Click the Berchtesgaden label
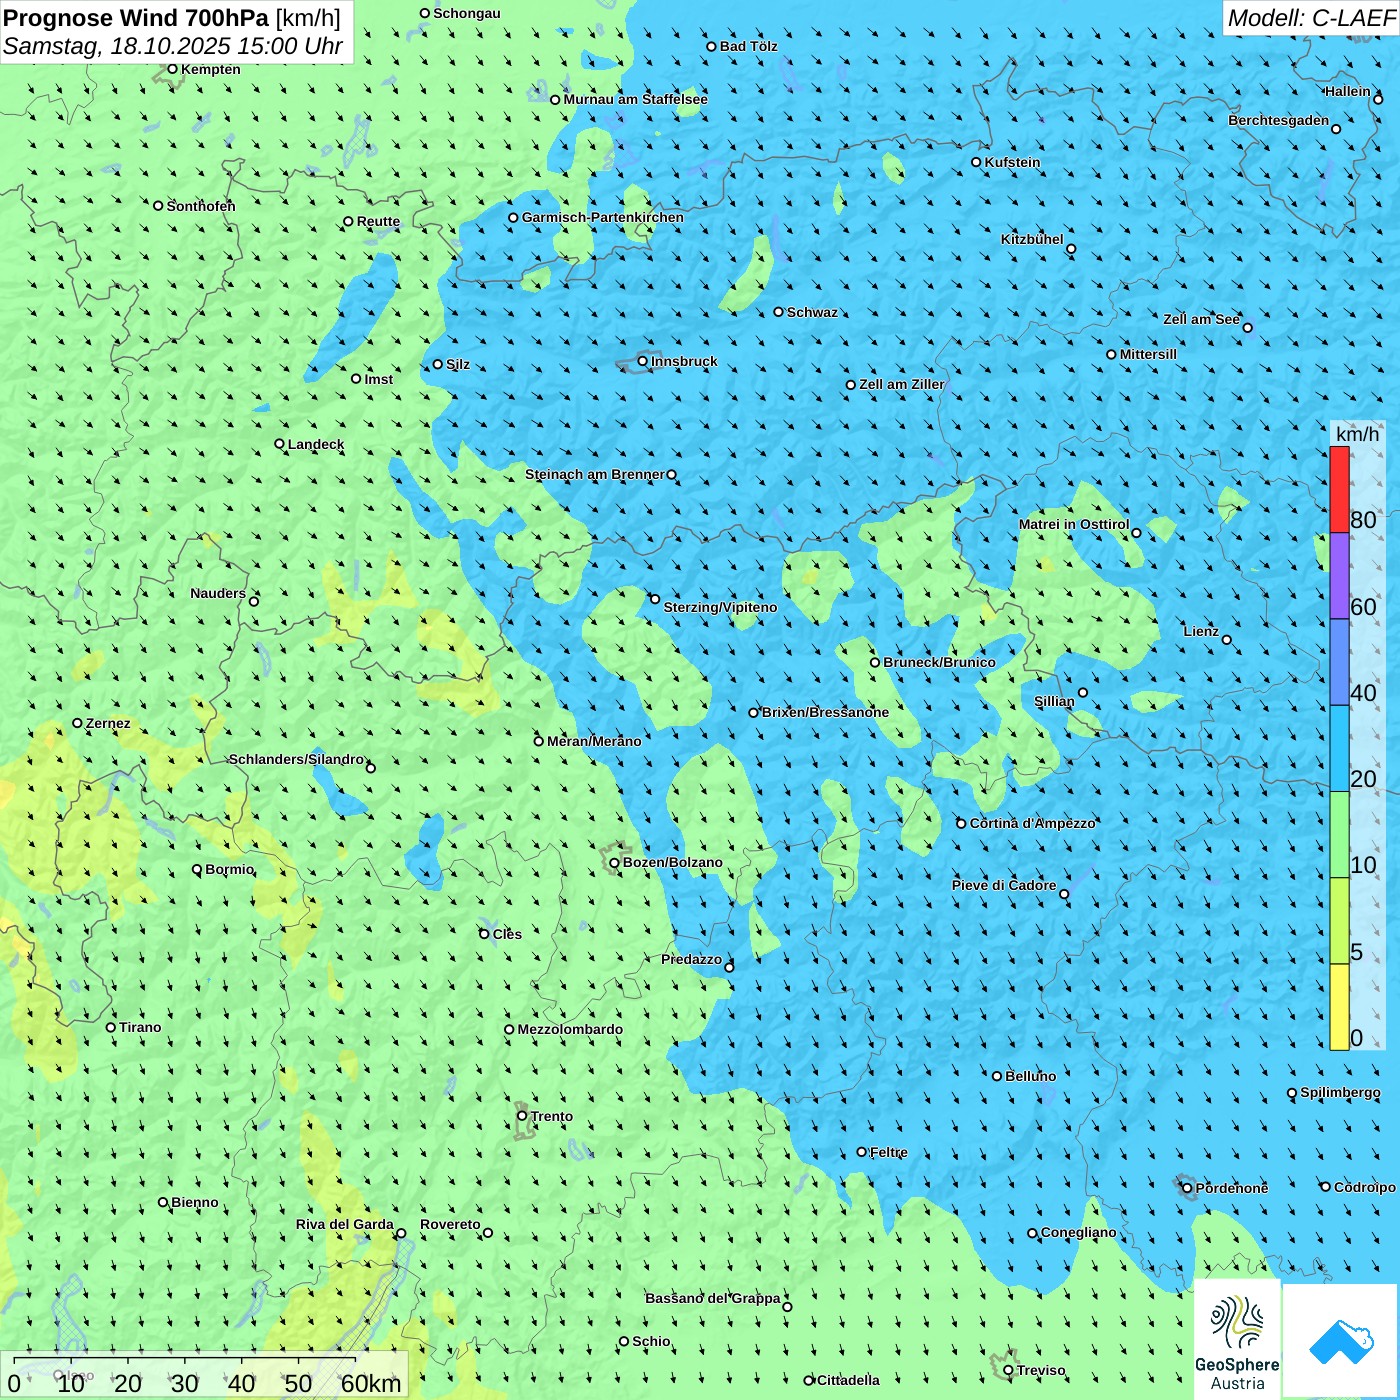 tap(1279, 120)
